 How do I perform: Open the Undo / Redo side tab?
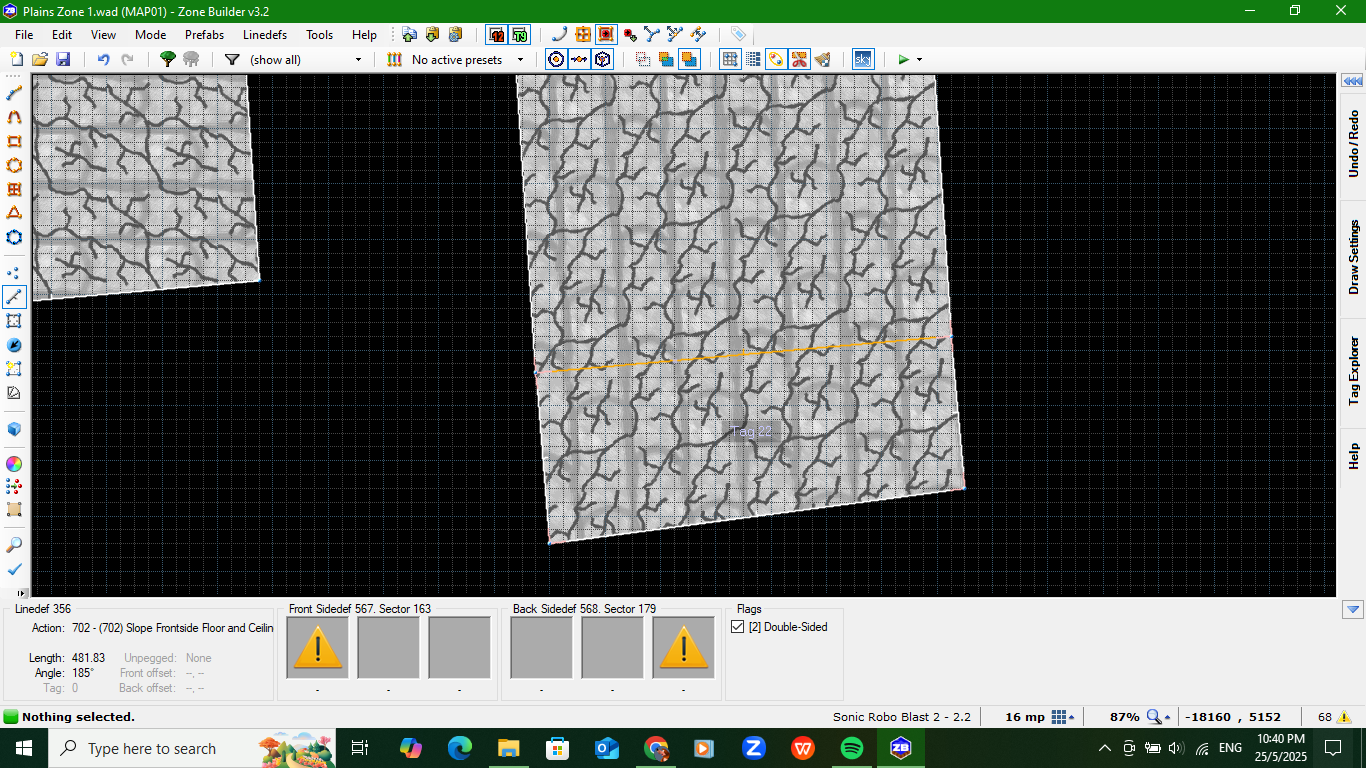point(1353,143)
